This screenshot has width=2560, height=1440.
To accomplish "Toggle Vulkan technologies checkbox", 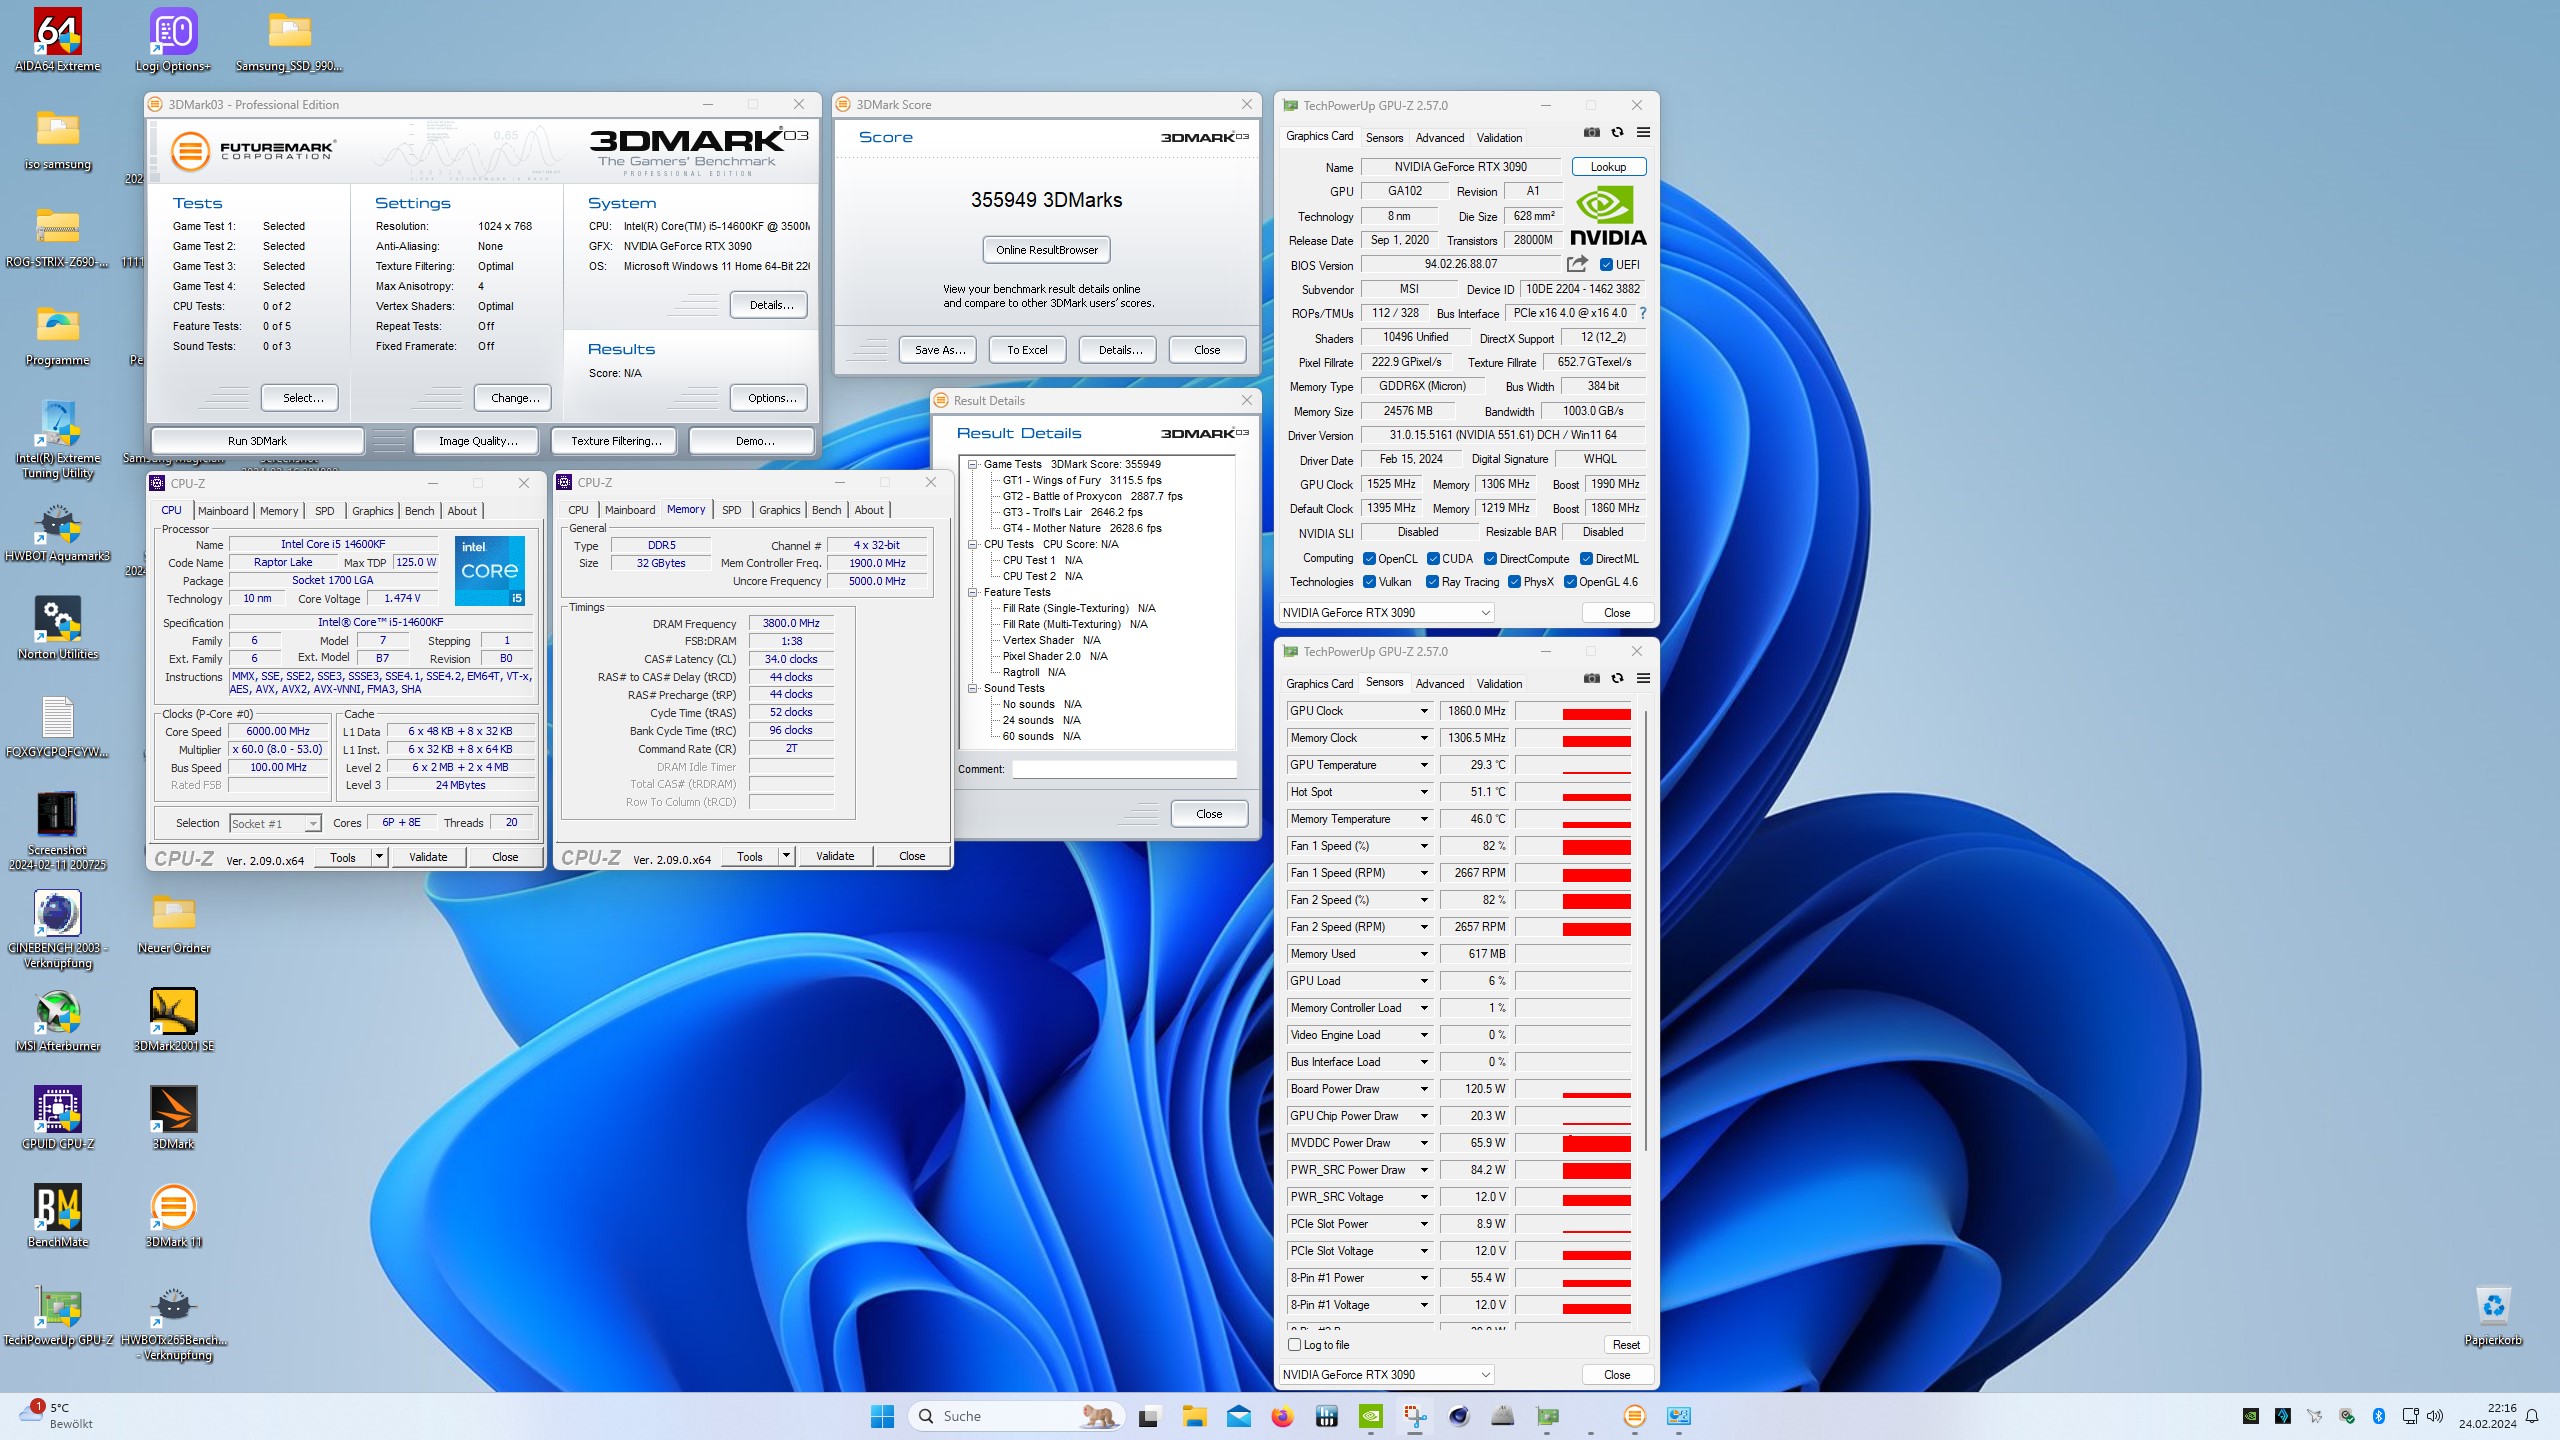I will [1369, 582].
